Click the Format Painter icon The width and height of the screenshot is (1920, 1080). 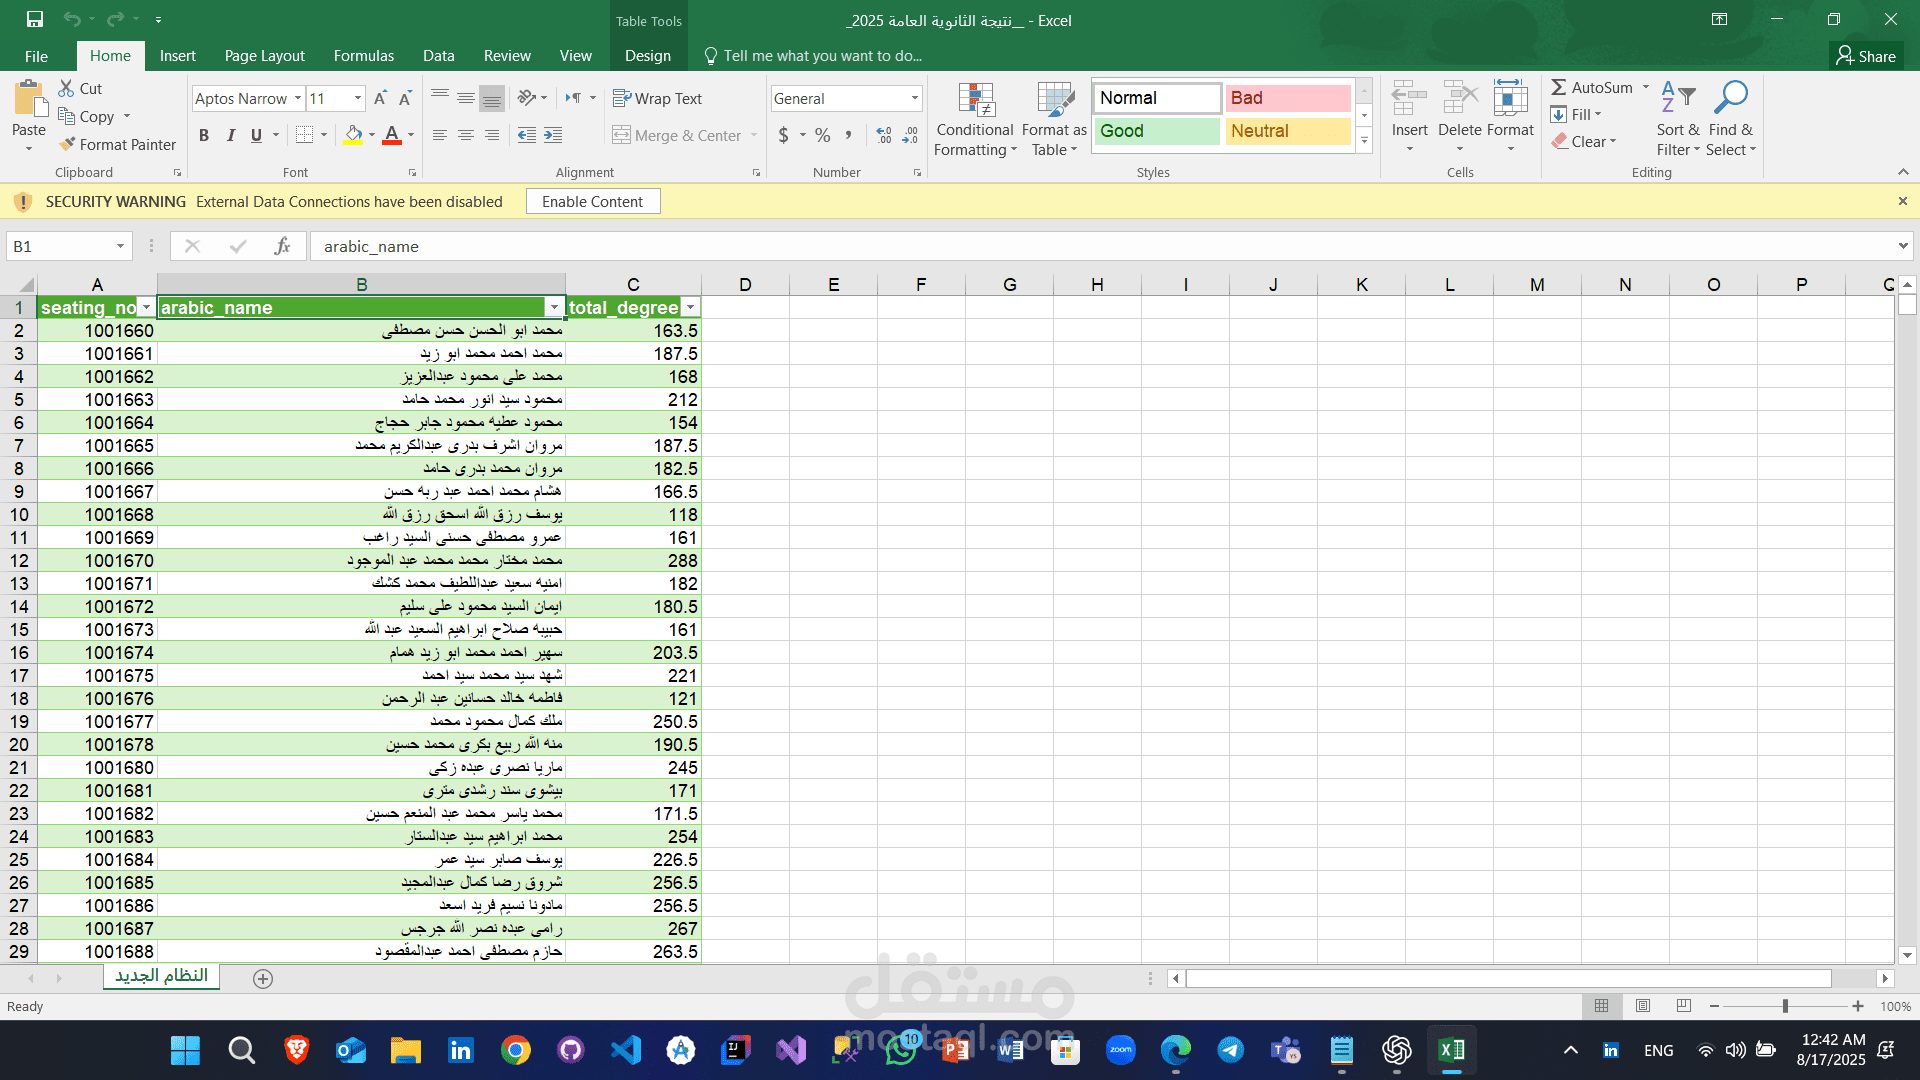click(x=67, y=145)
